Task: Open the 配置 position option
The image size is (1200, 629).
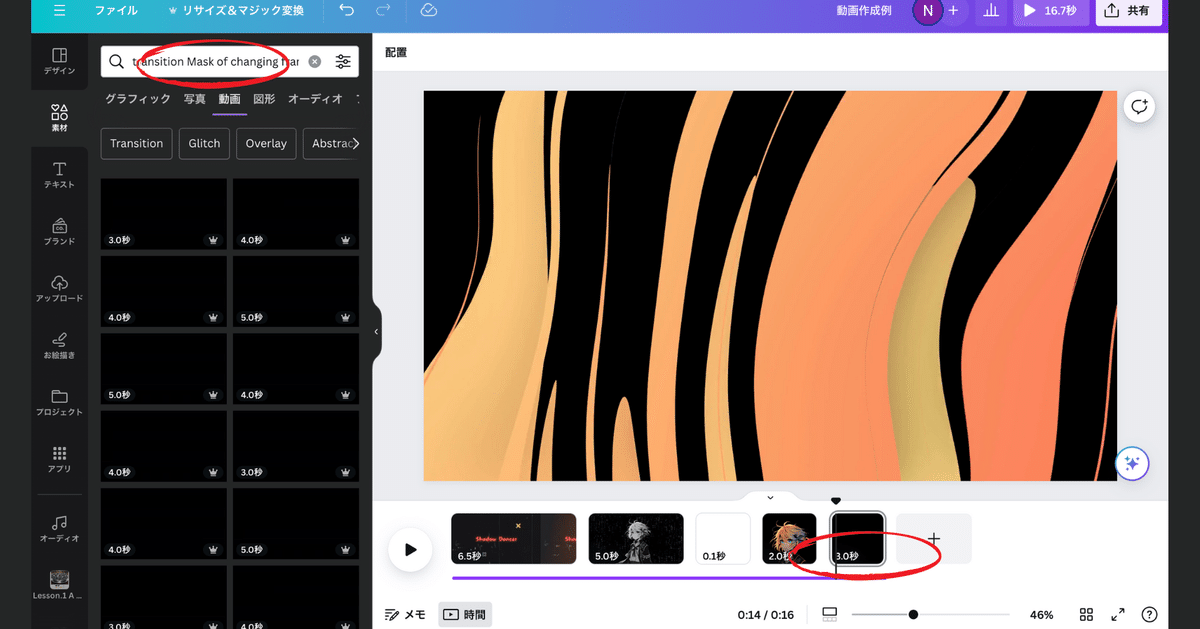Action: click(x=396, y=52)
